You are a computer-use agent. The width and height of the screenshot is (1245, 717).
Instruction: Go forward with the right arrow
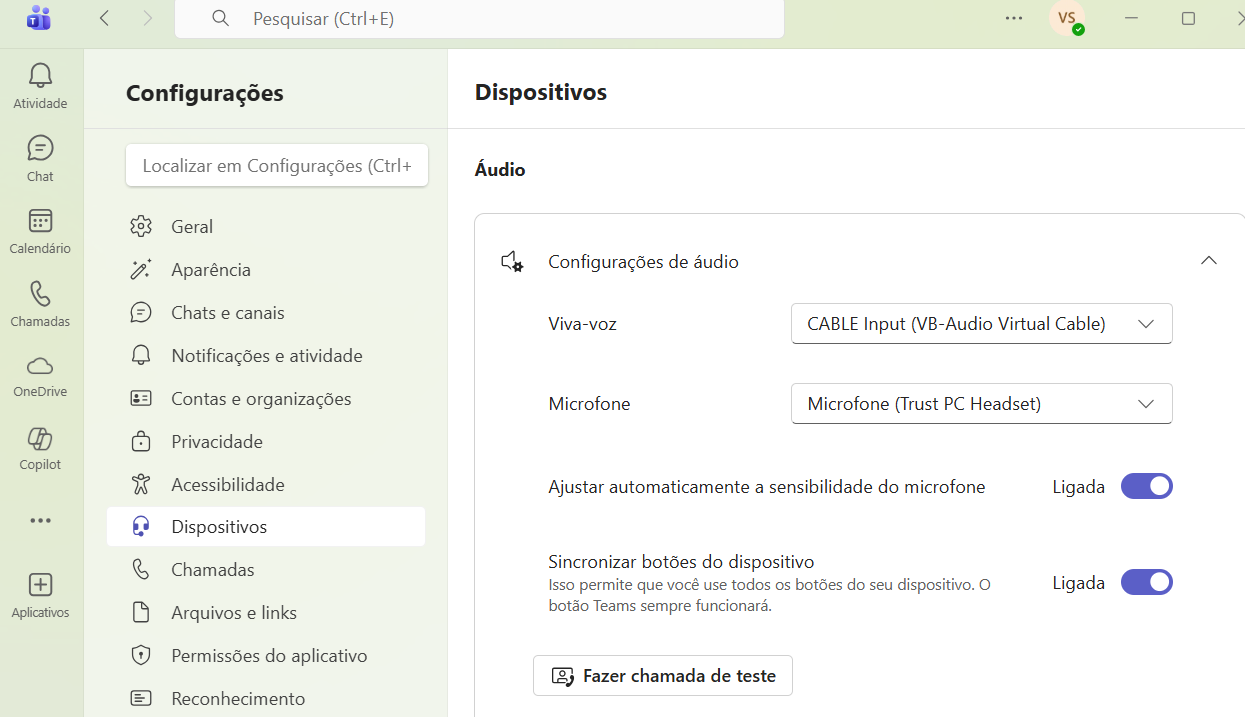[x=148, y=18]
